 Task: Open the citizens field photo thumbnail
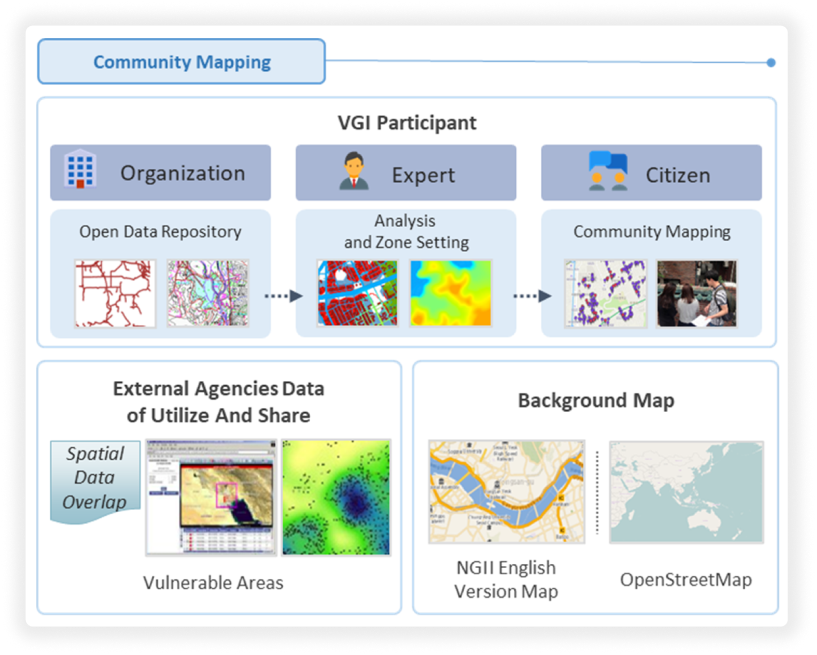tap(697, 294)
